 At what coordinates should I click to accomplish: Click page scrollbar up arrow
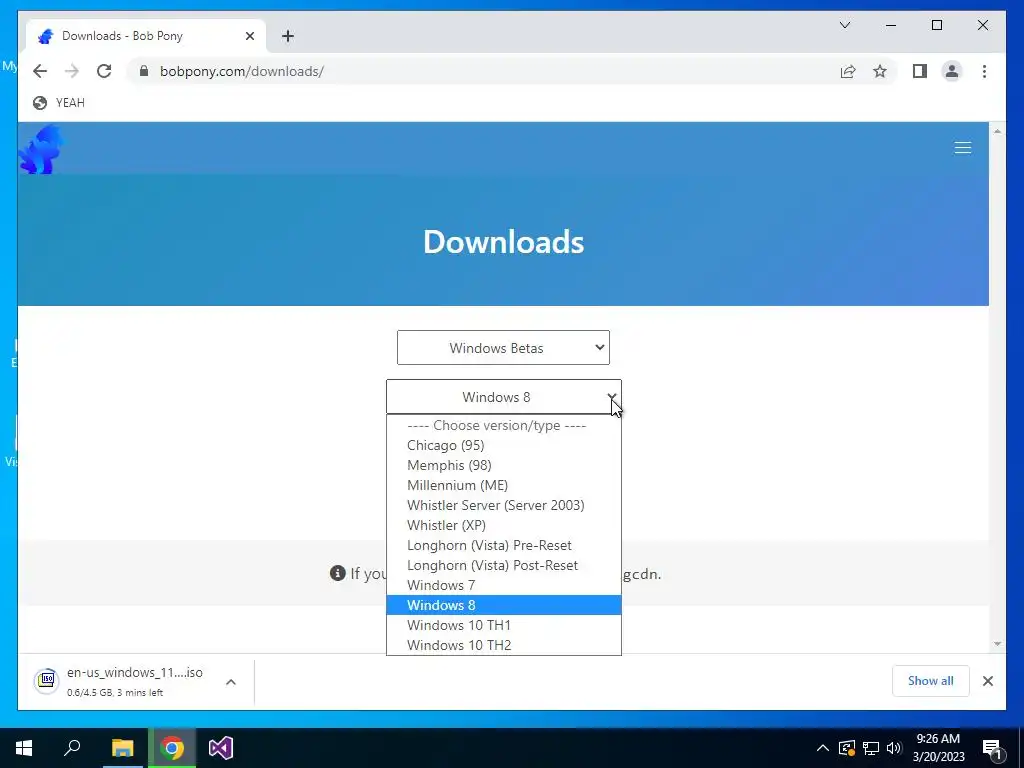[x=997, y=131]
